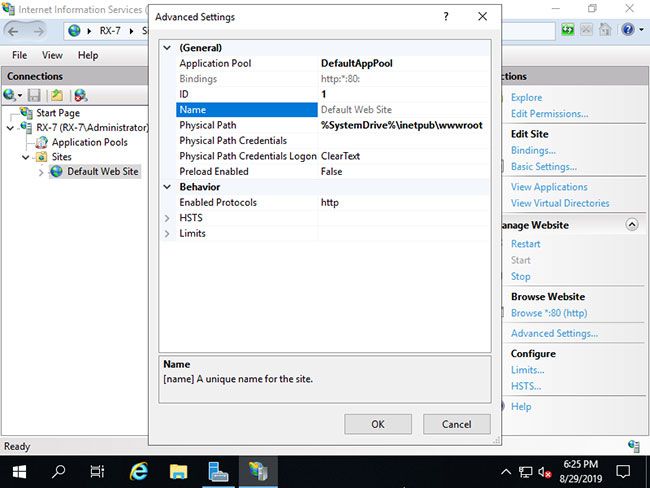Click Browse *:80 (http) link

coord(549,313)
